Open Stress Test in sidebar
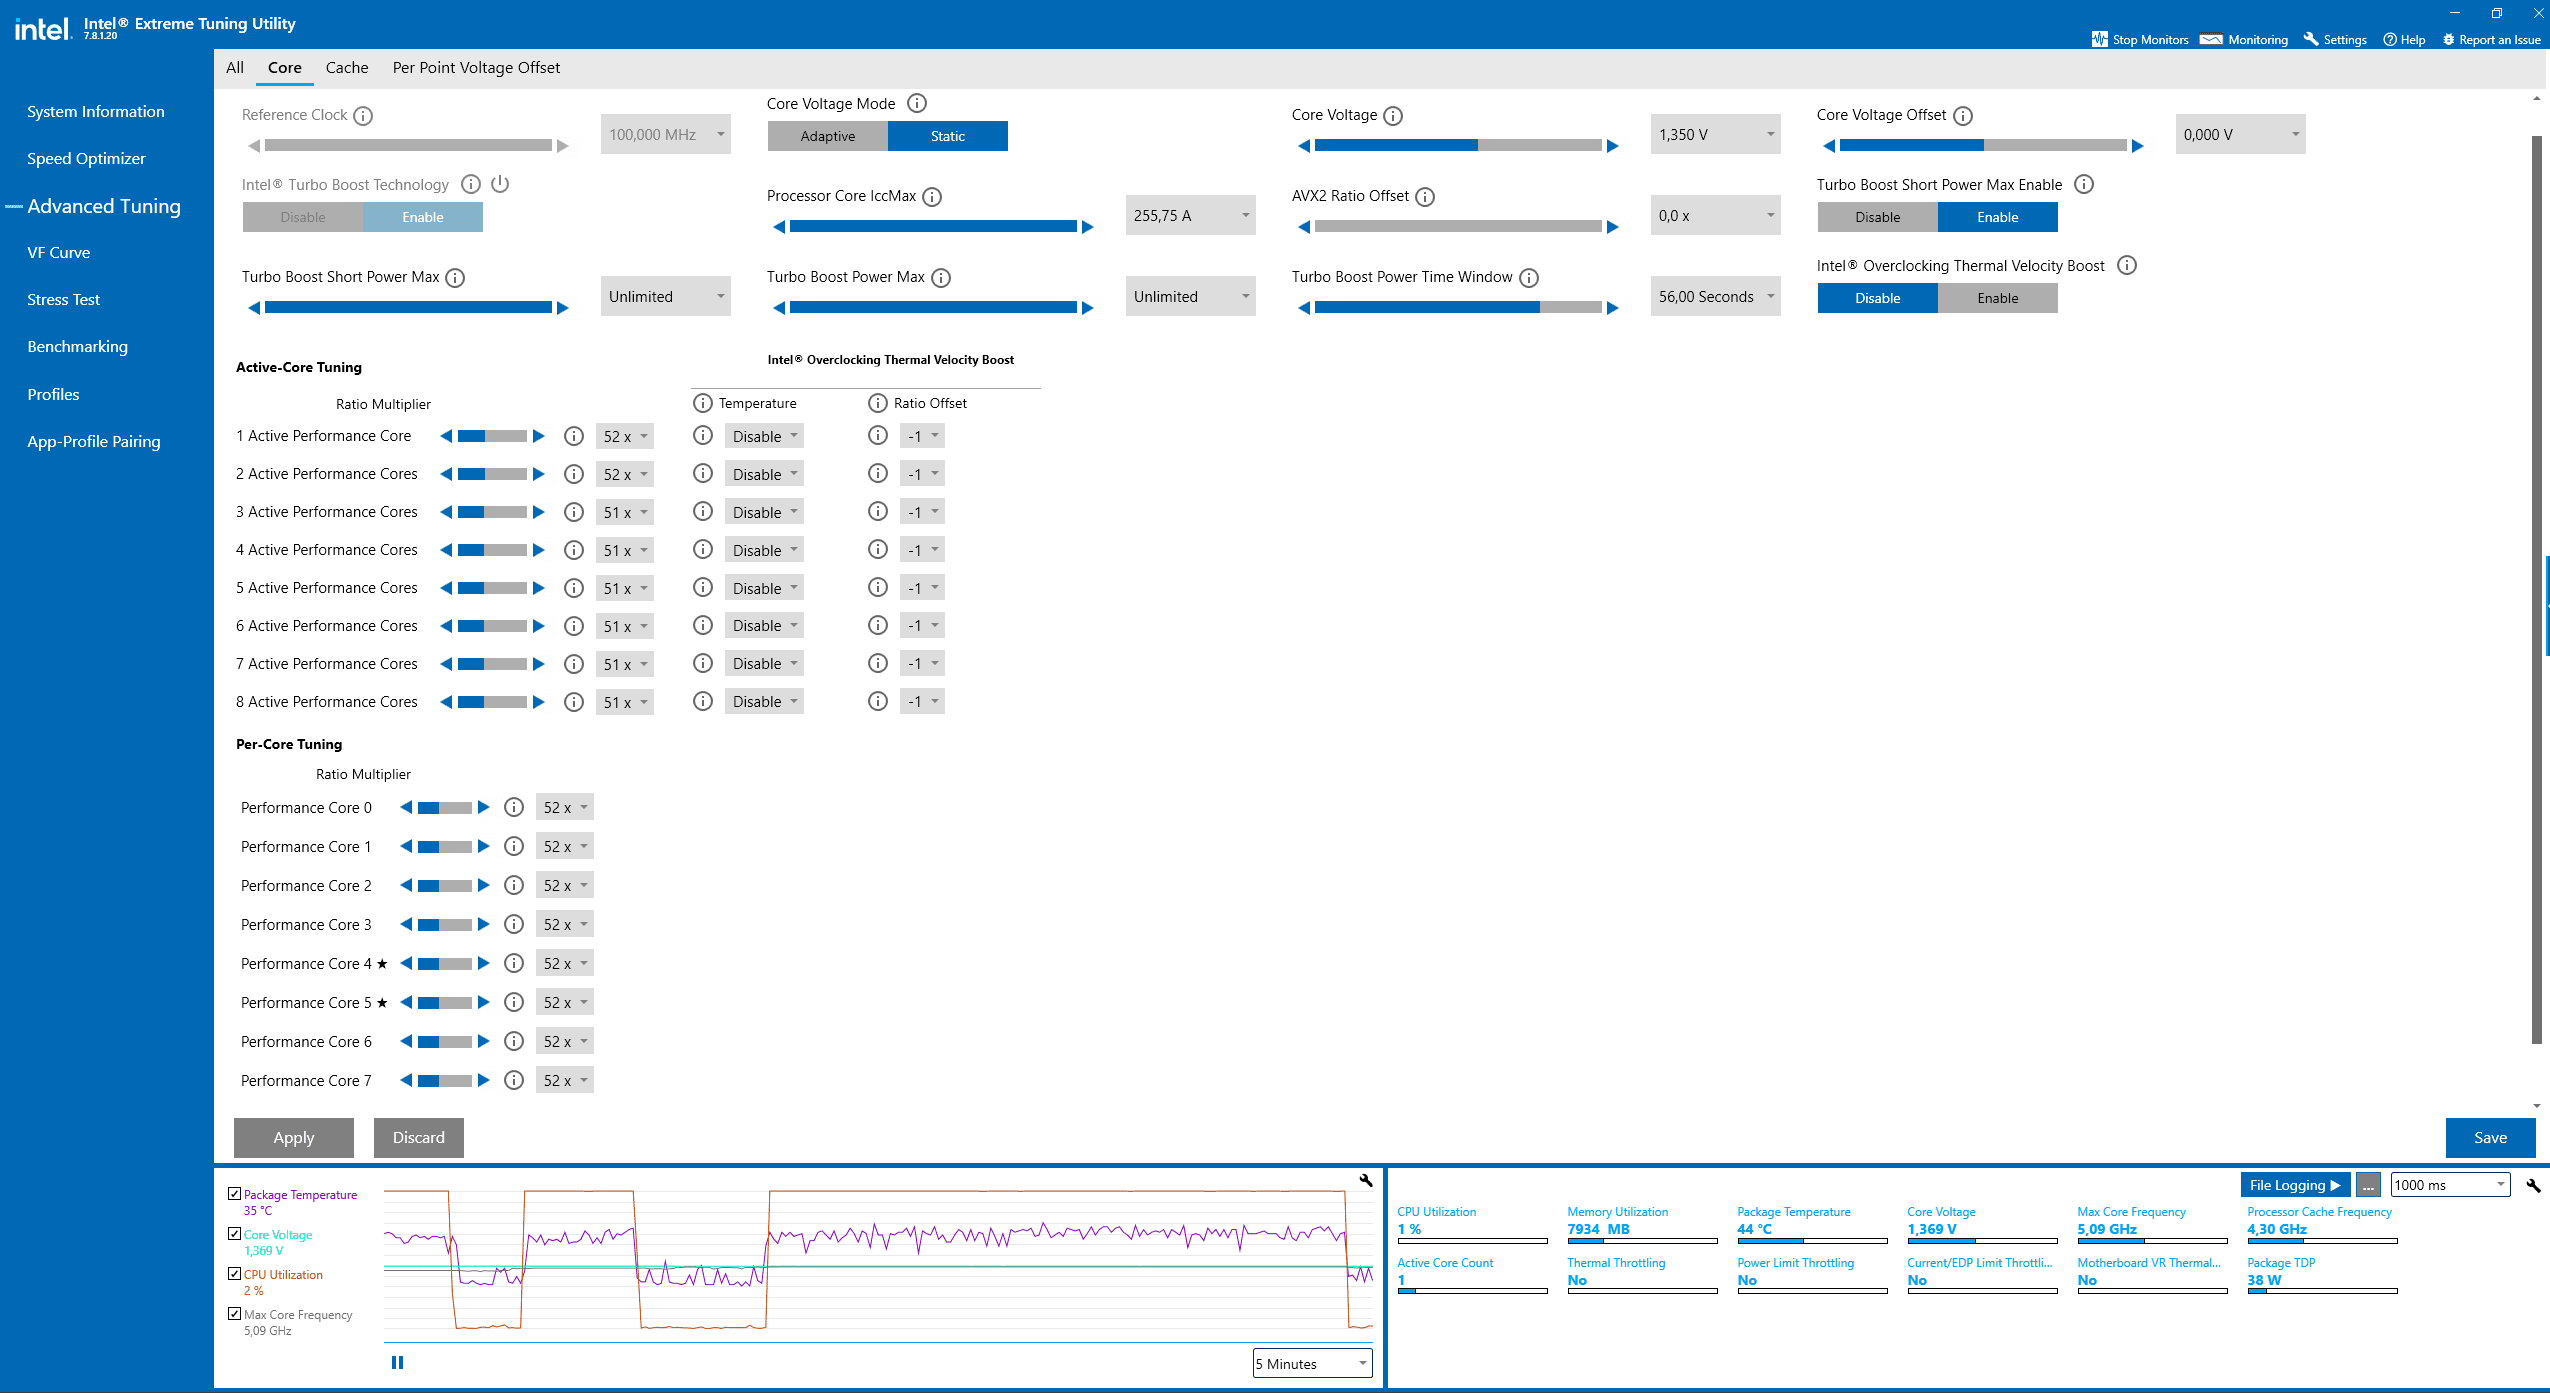 click(64, 300)
